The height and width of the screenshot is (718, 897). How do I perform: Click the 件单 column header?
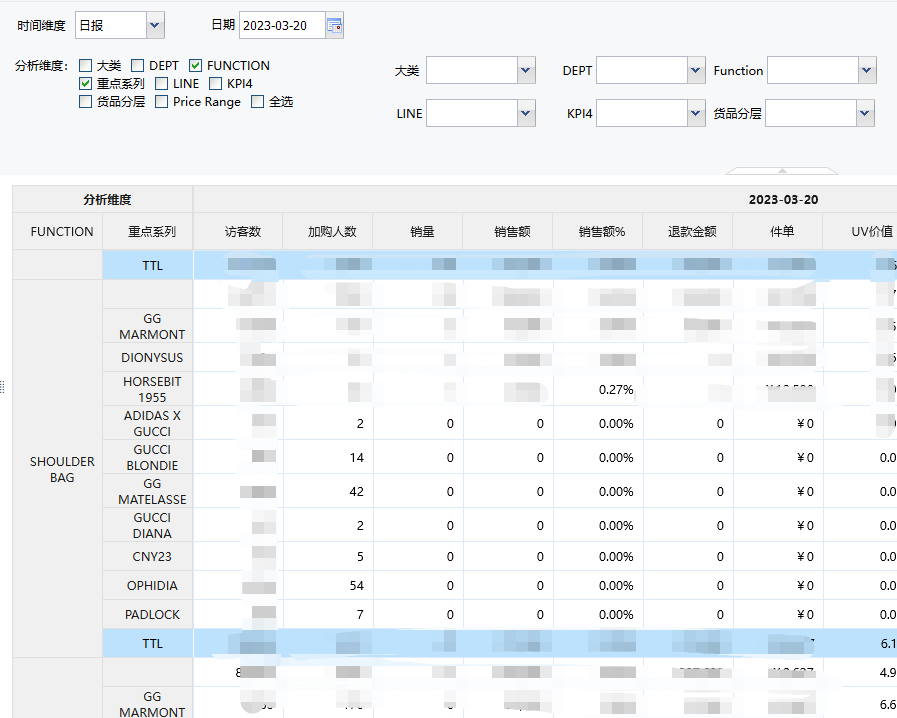point(778,232)
